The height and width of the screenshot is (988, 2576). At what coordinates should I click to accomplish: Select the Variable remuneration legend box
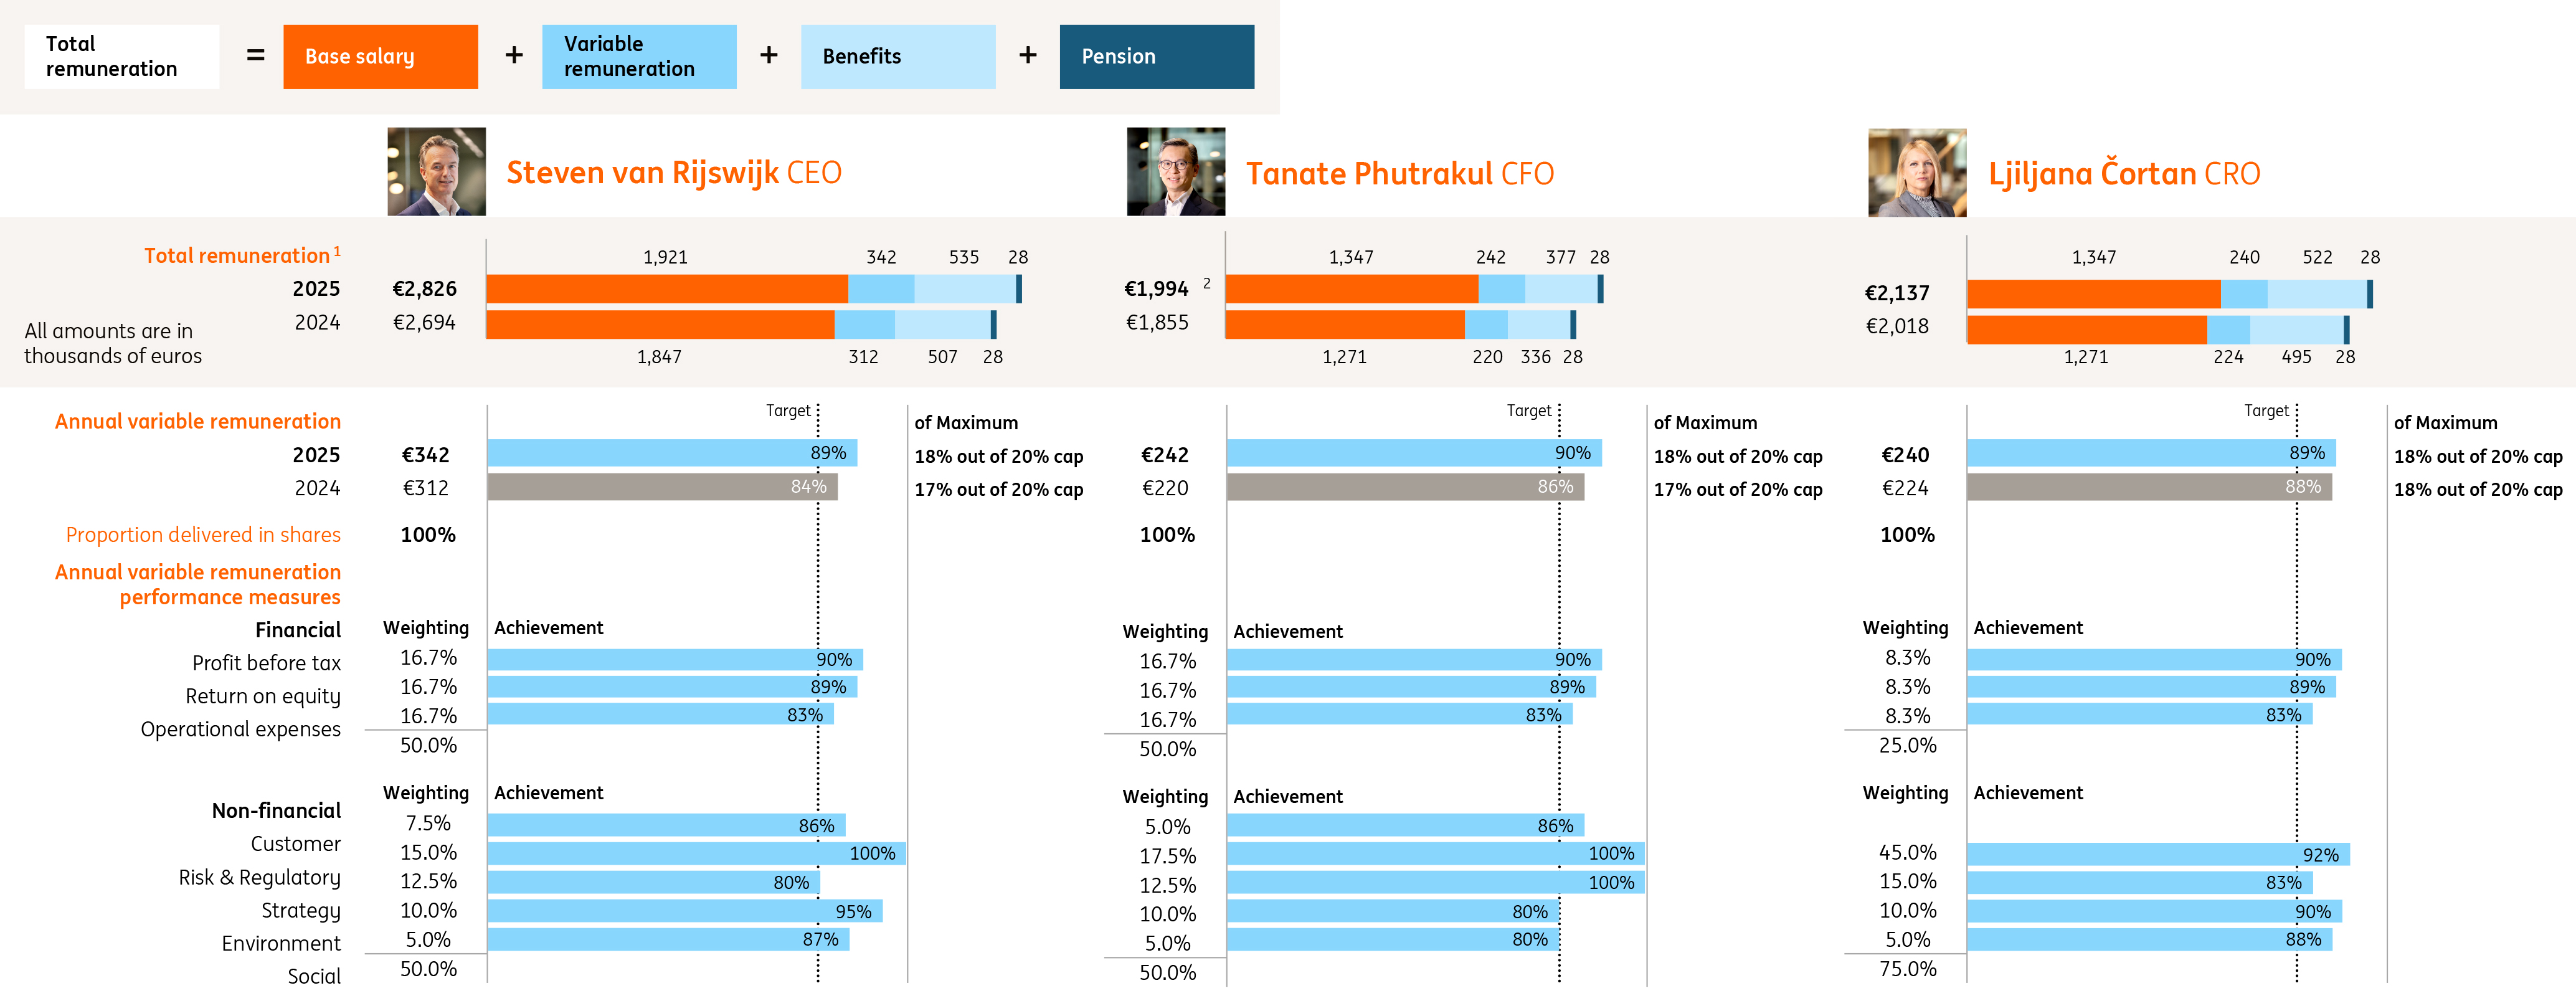coord(639,57)
